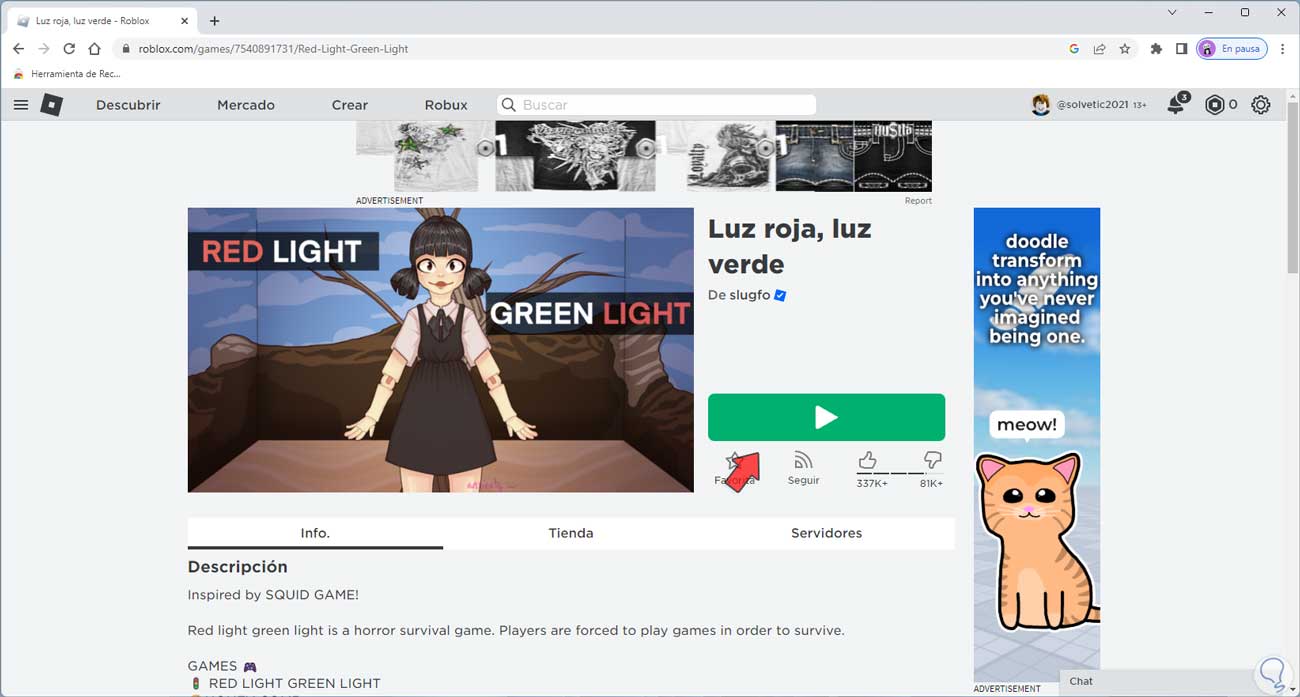Click the game thumbnail image
The height and width of the screenshot is (697, 1300).
tap(440, 350)
